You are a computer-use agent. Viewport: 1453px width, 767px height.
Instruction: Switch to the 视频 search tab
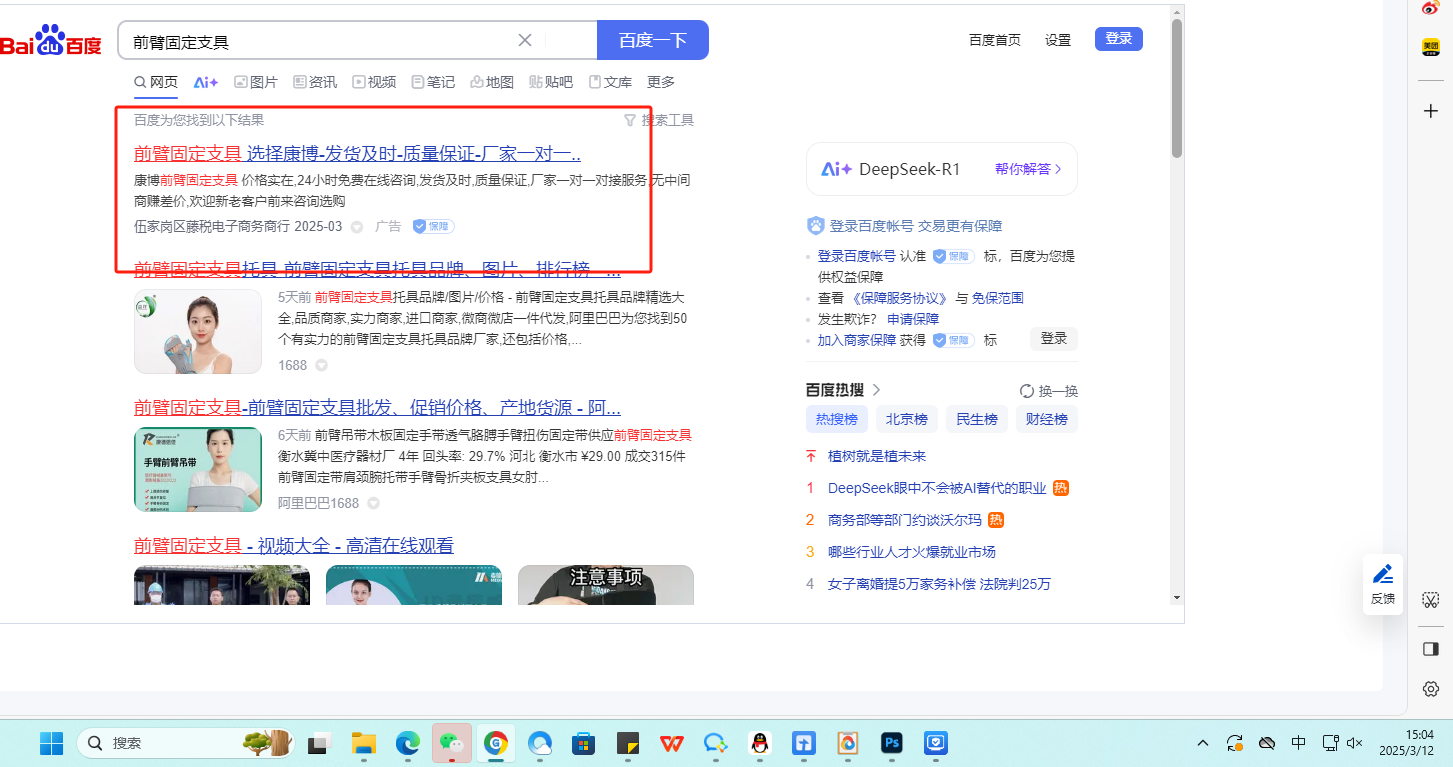coord(374,82)
